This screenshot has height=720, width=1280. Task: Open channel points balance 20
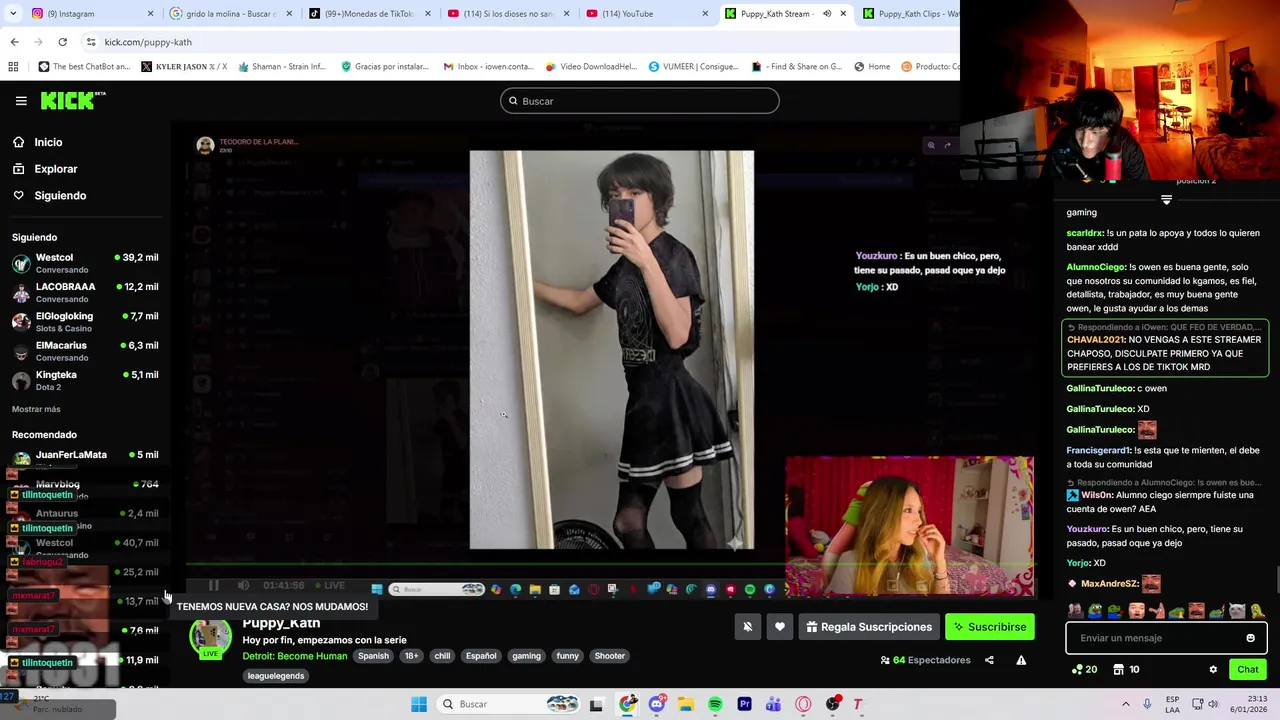pos(1084,670)
